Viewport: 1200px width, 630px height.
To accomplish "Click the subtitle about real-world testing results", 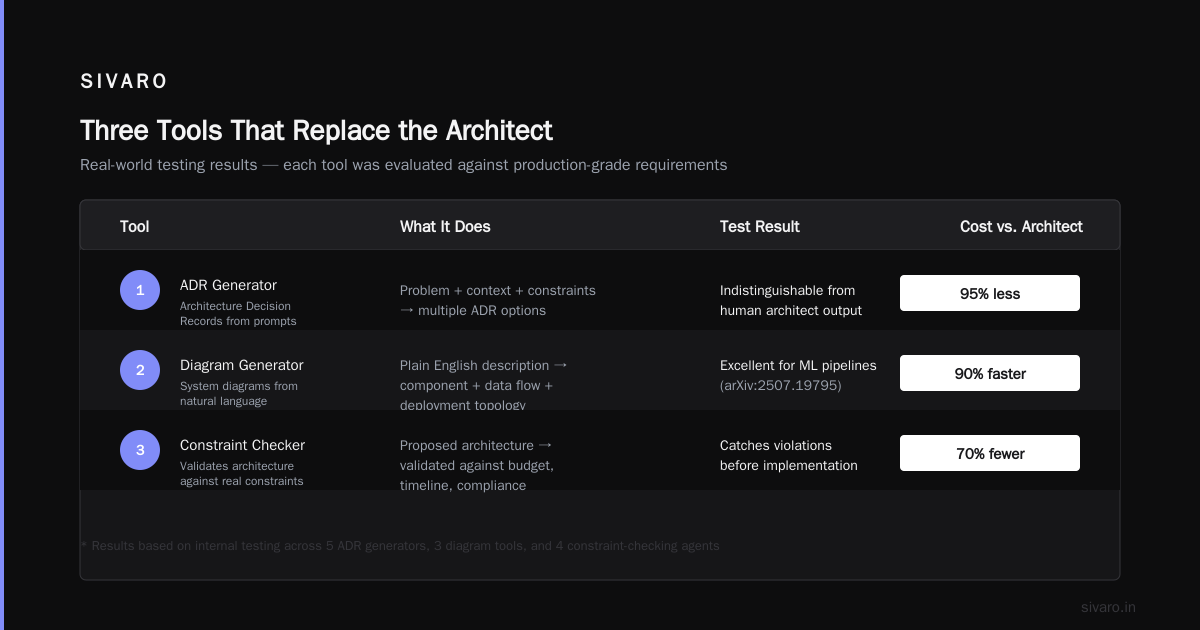I will pyautogui.click(x=403, y=165).
